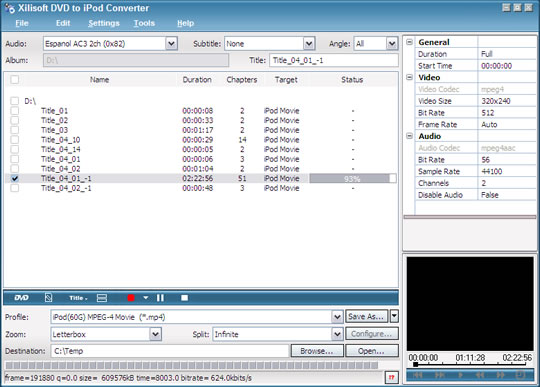Viewport: 540px width, 387px height.
Task: Click the DVD open disc toolbar icon
Action: coord(21,298)
